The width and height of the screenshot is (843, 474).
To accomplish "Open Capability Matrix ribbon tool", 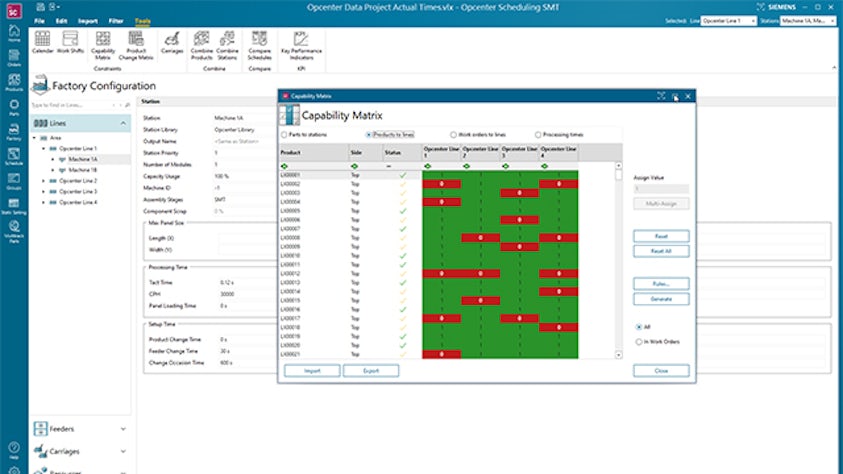I will click(103, 45).
